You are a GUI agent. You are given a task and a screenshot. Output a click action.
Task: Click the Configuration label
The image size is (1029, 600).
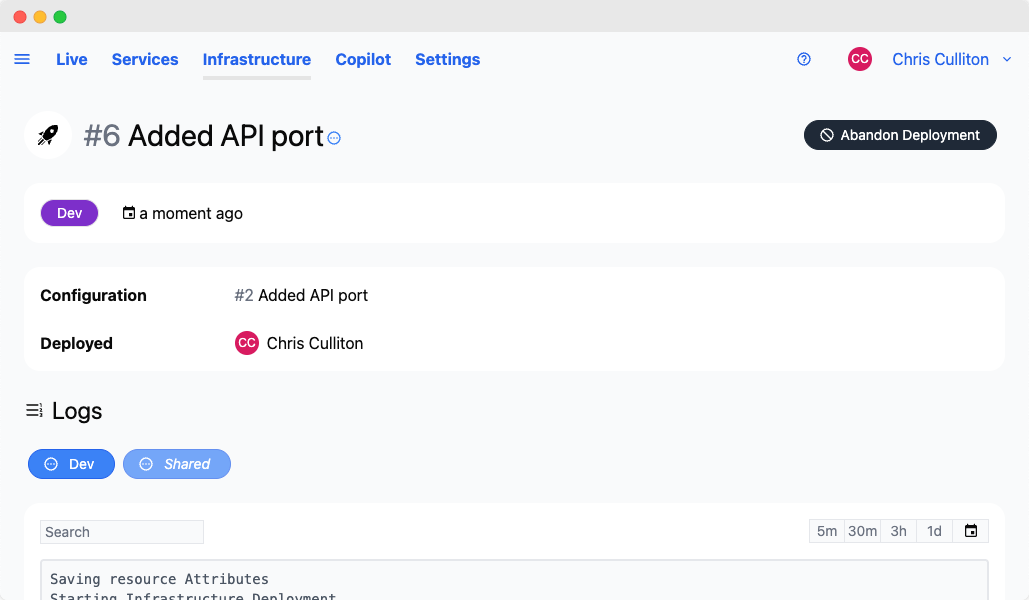(x=93, y=295)
